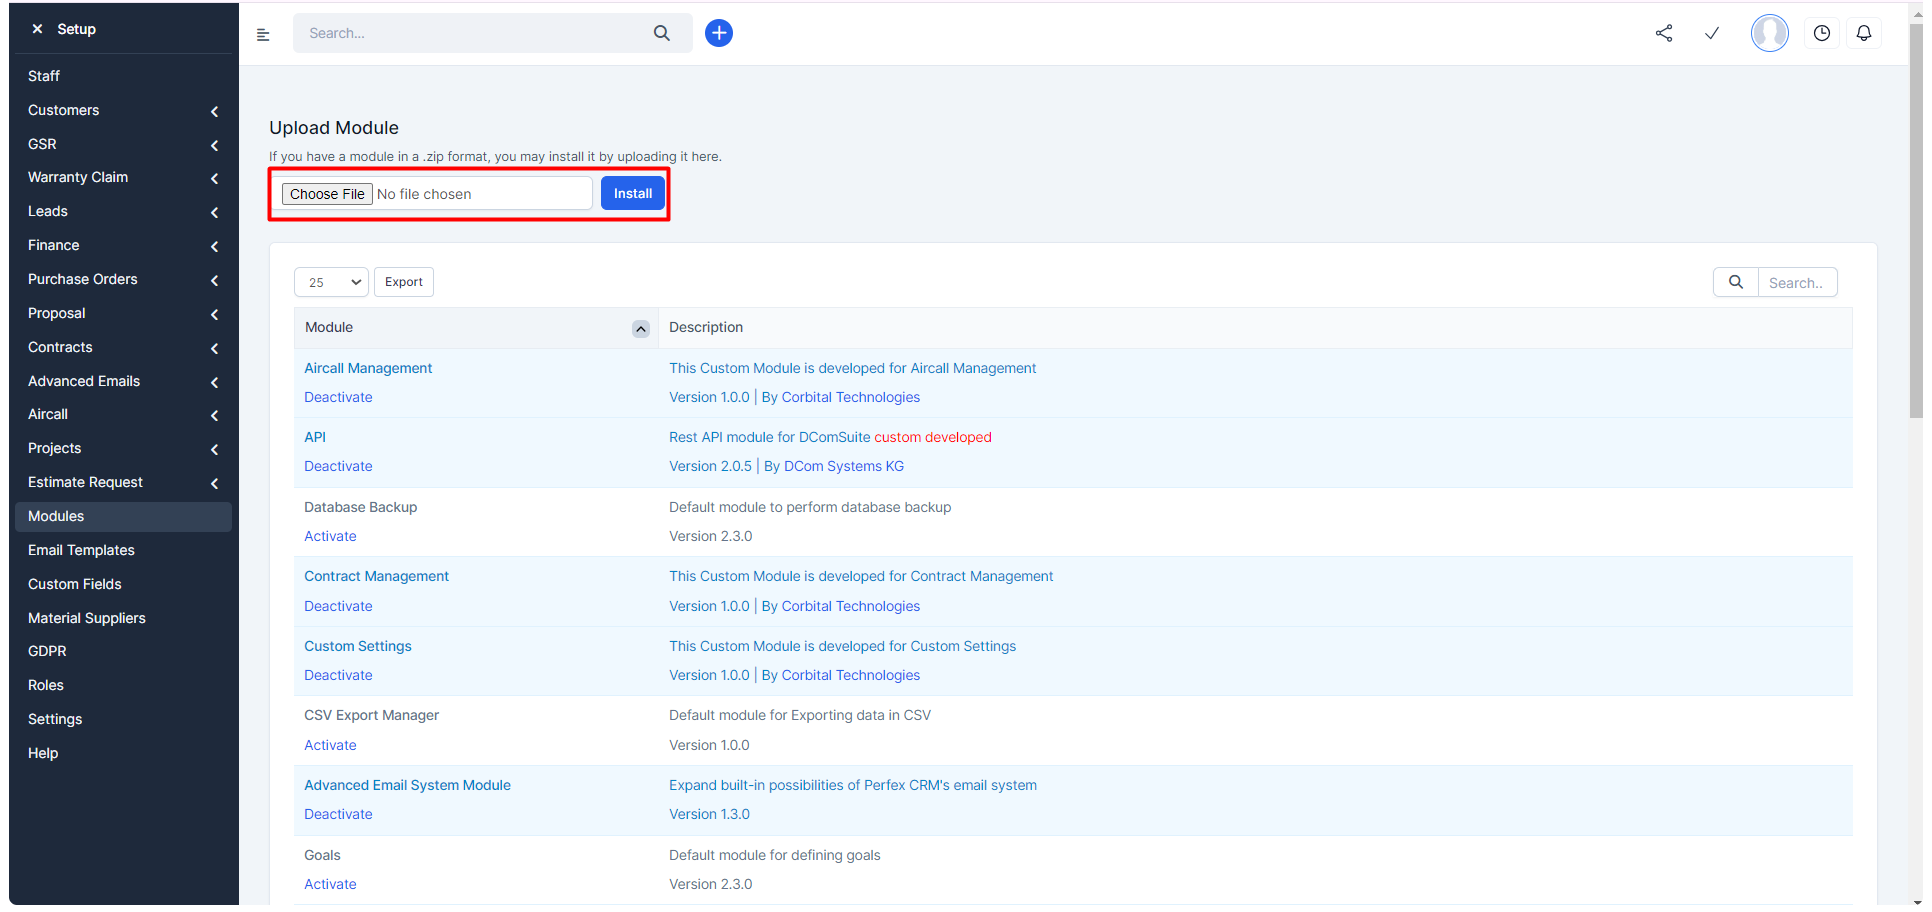Open the user profile avatar
Image resolution: width=1932 pixels, height=912 pixels.
tap(1770, 33)
